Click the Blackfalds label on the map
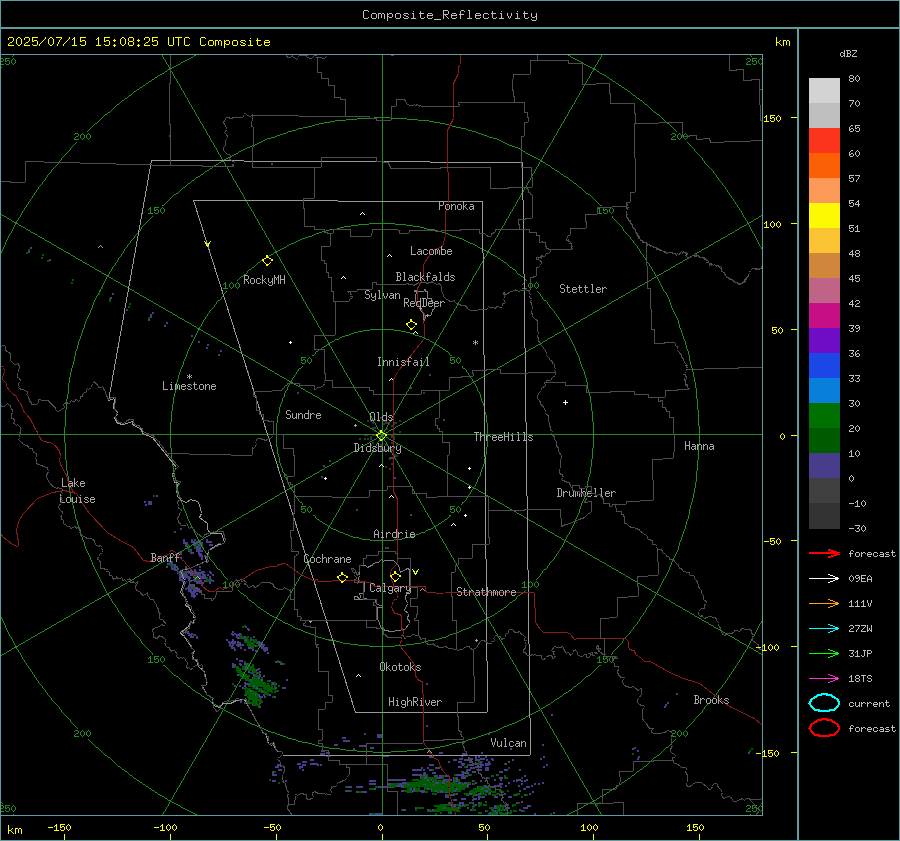The width and height of the screenshot is (900, 841). (425, 277)
